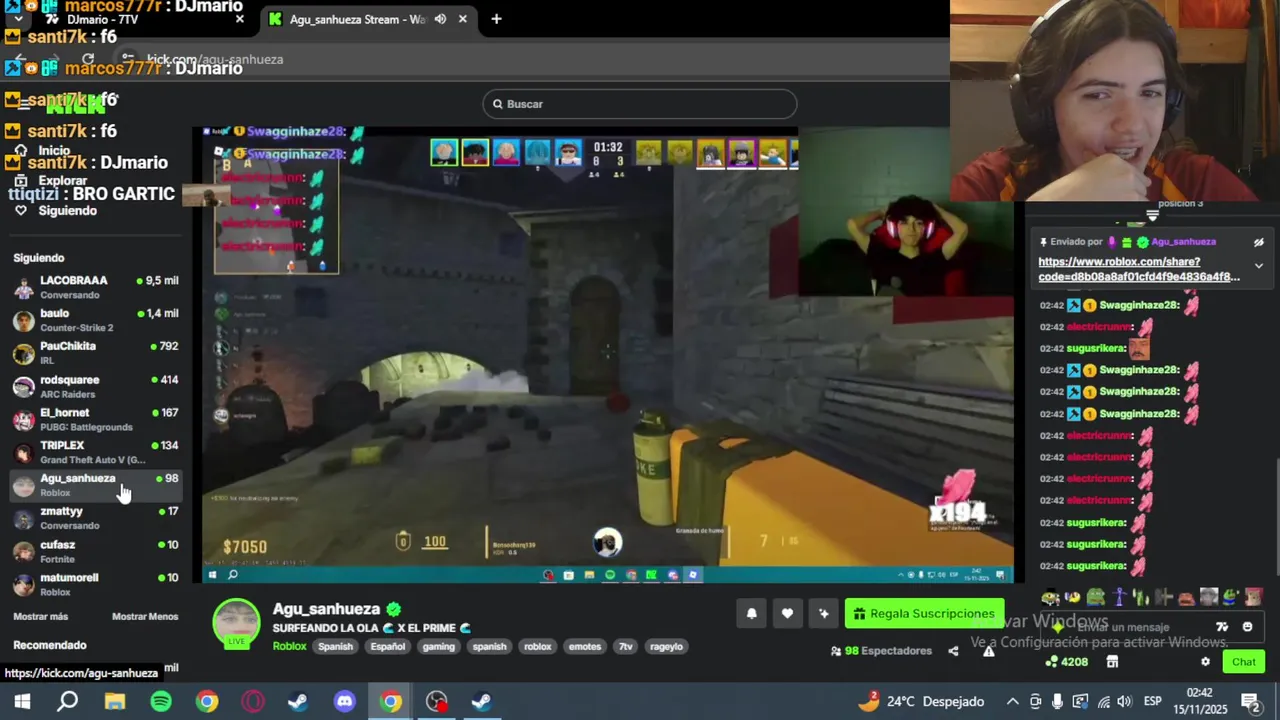Open rodsquaree channel in sidebar
Screen dimensions: 1280x720
[96, 386]
